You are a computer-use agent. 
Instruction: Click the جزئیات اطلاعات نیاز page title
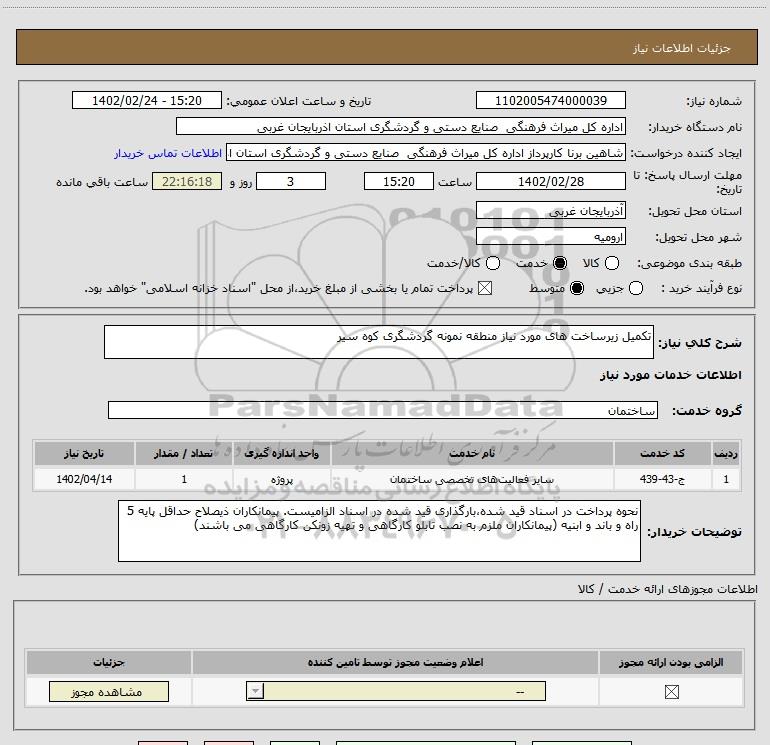pos(681,48)
